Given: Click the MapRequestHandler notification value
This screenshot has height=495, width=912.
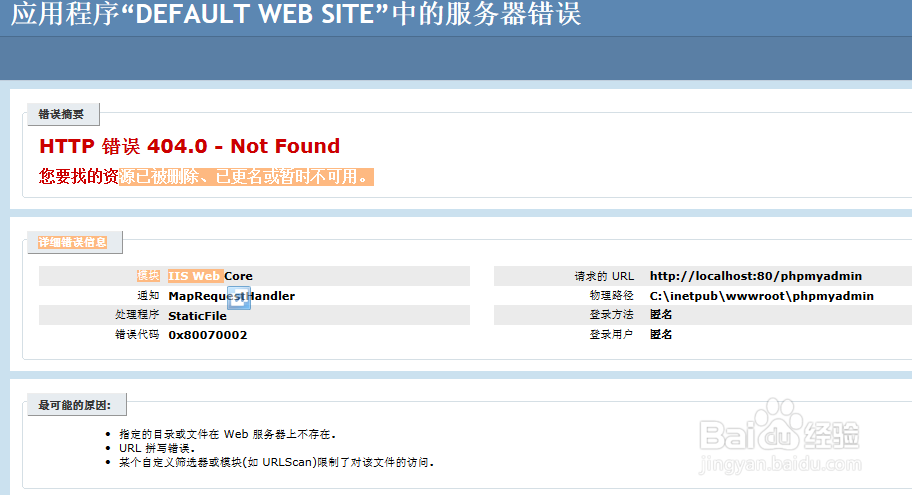Looking at the screenshot, I should coord(231,295).
